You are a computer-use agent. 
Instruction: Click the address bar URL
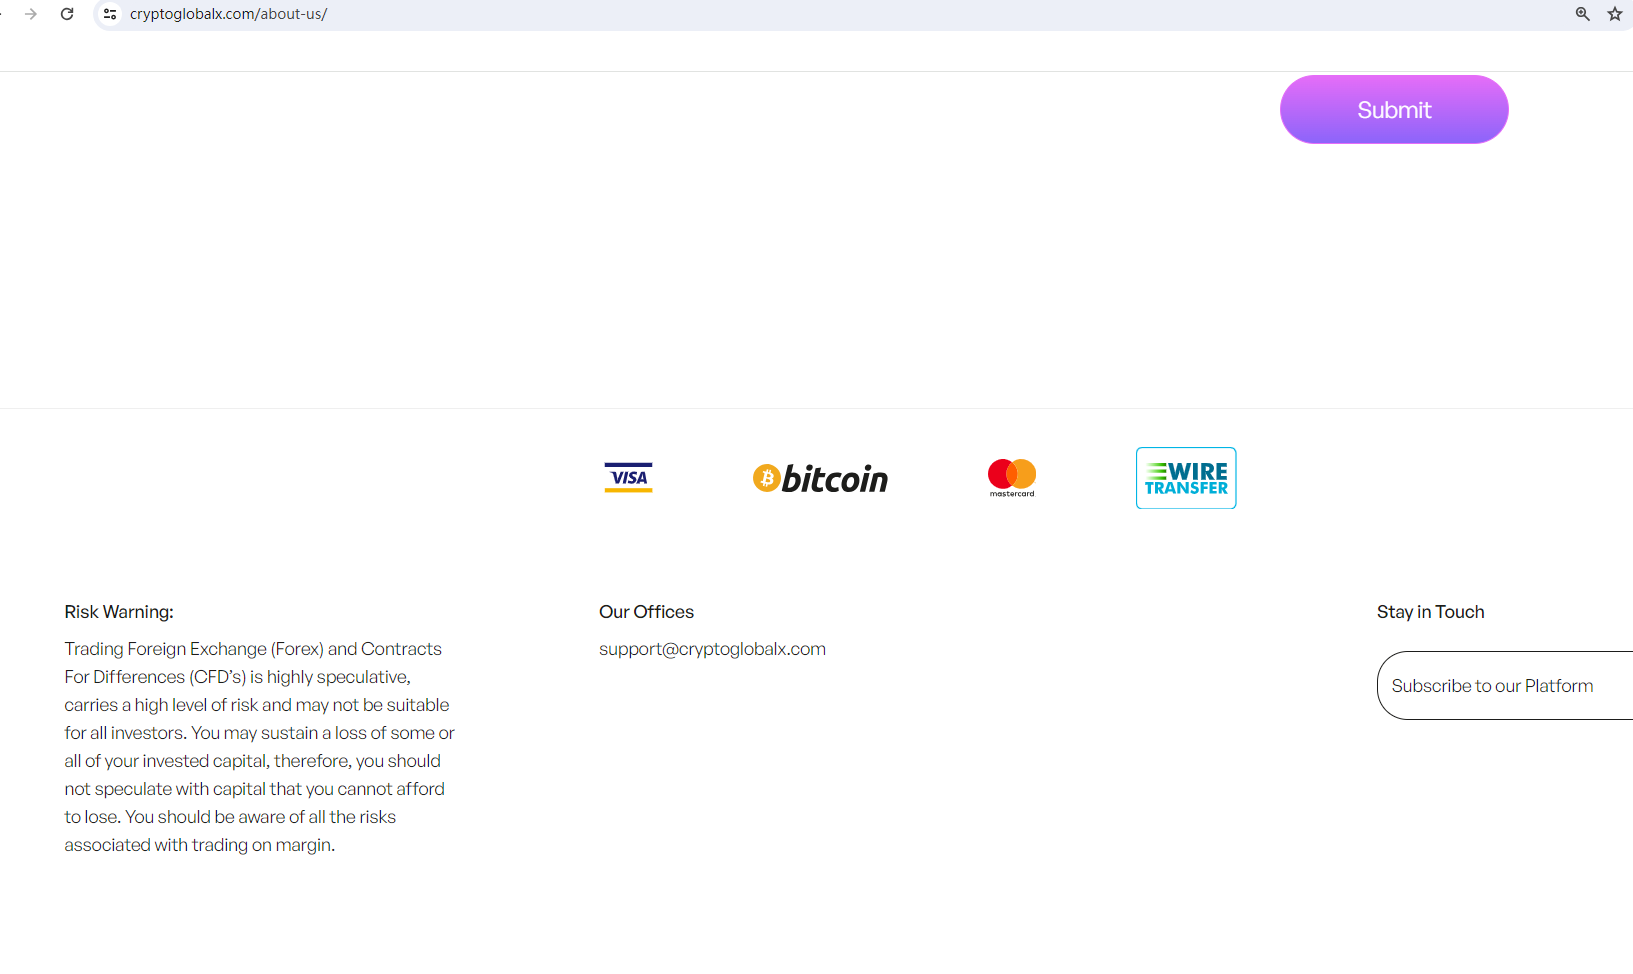[x=229, y=14]
